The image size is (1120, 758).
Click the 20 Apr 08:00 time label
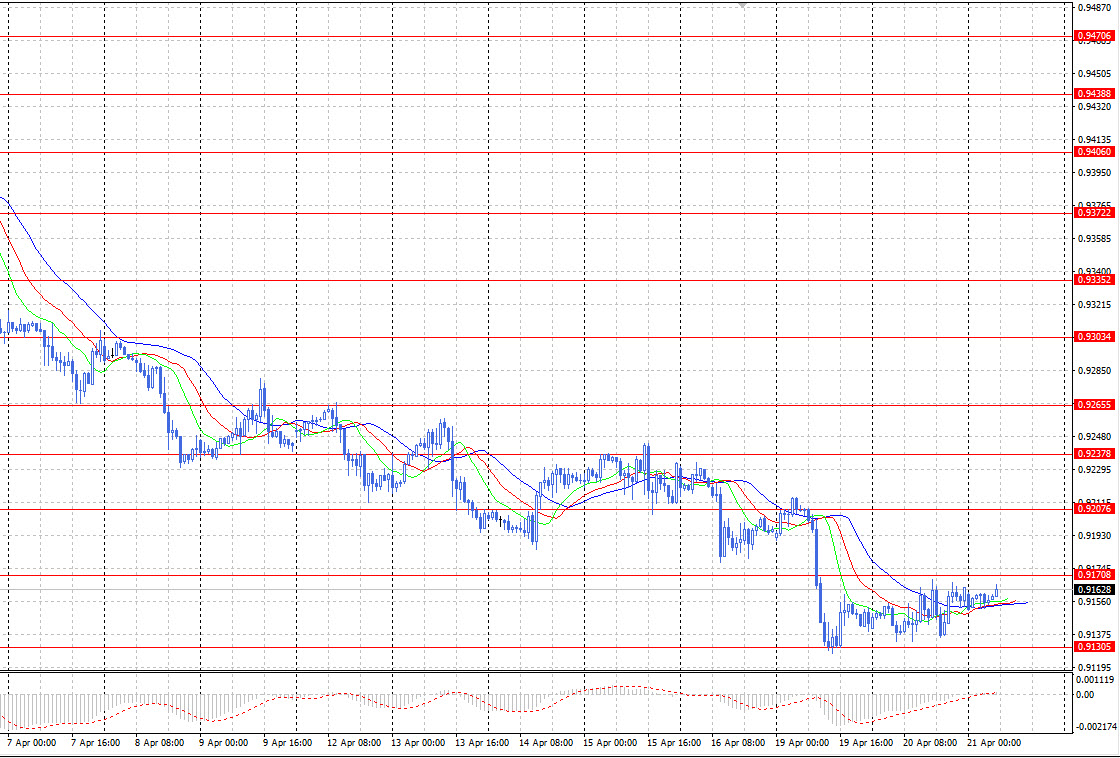930,743
